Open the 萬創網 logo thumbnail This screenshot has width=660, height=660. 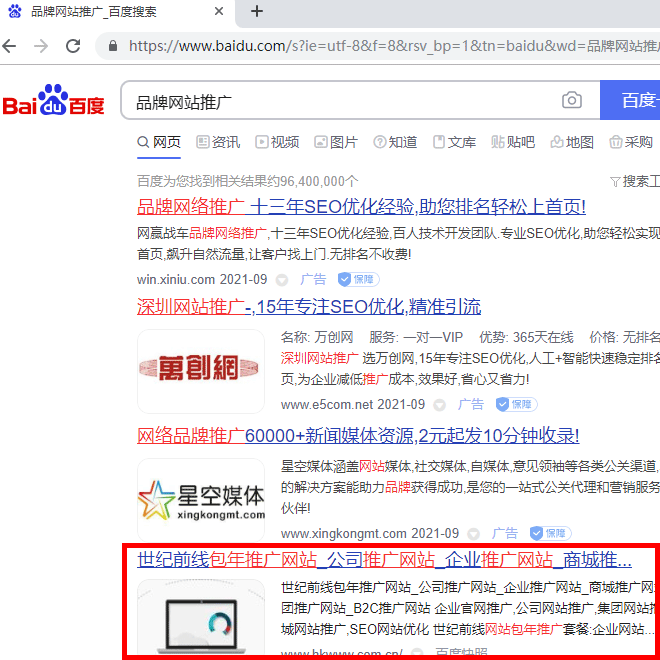(x=201, y=371)
